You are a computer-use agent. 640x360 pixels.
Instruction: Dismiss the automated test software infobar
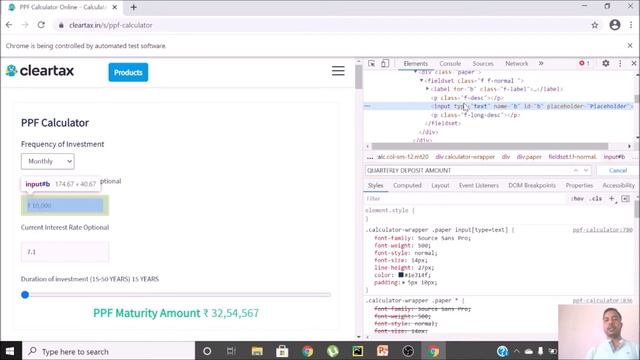click(630, 46)
